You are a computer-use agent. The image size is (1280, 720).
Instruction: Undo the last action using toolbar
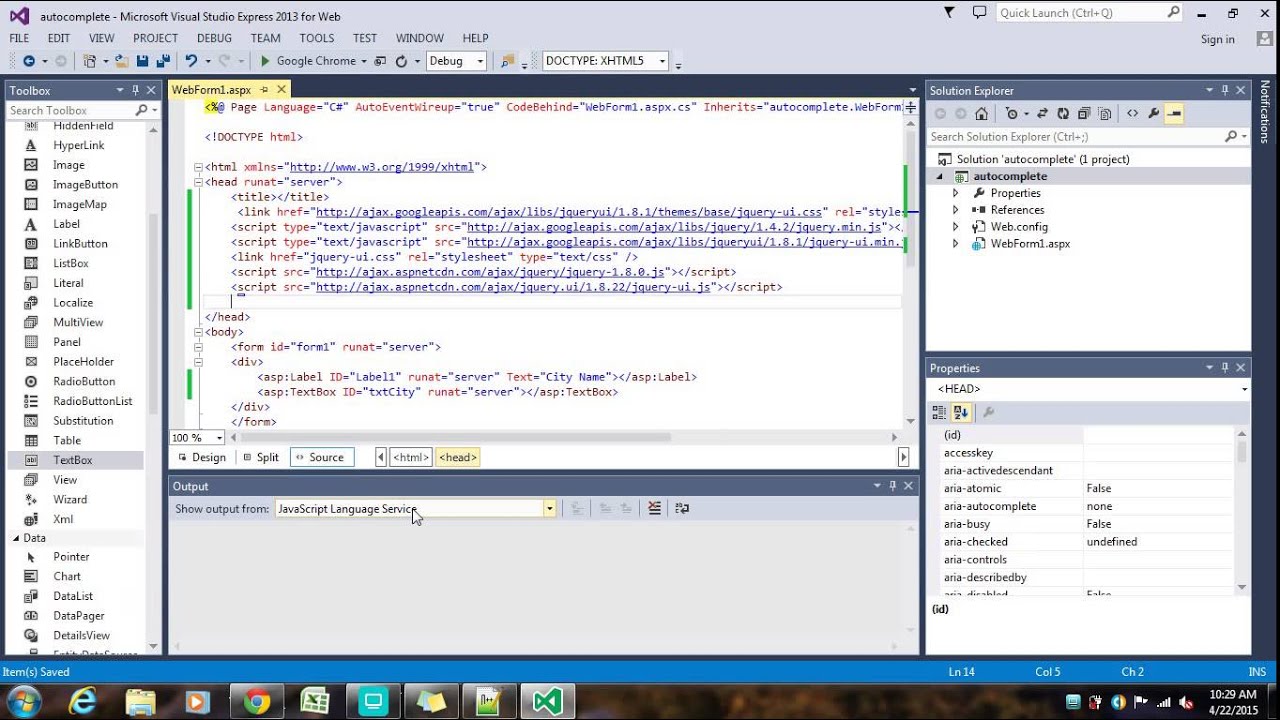pos(191,61)
